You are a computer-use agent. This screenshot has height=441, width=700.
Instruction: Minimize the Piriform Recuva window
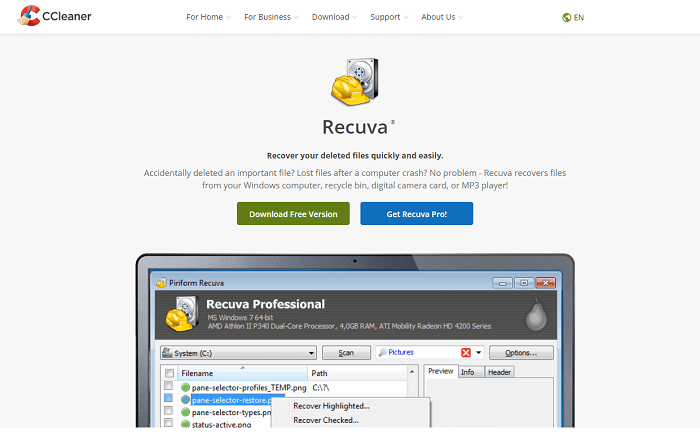click(502, 283)
